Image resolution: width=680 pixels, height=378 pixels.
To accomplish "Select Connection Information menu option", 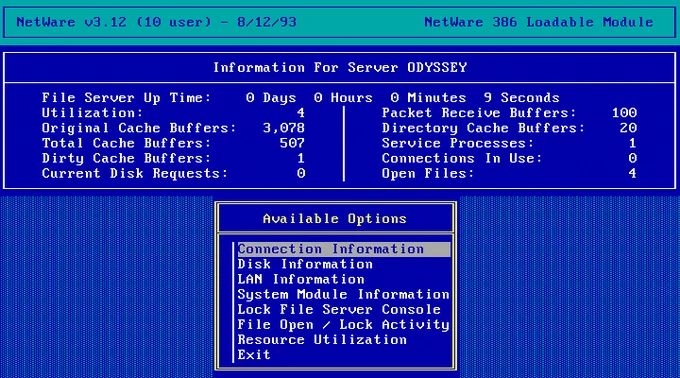I will tap(343, 249).
